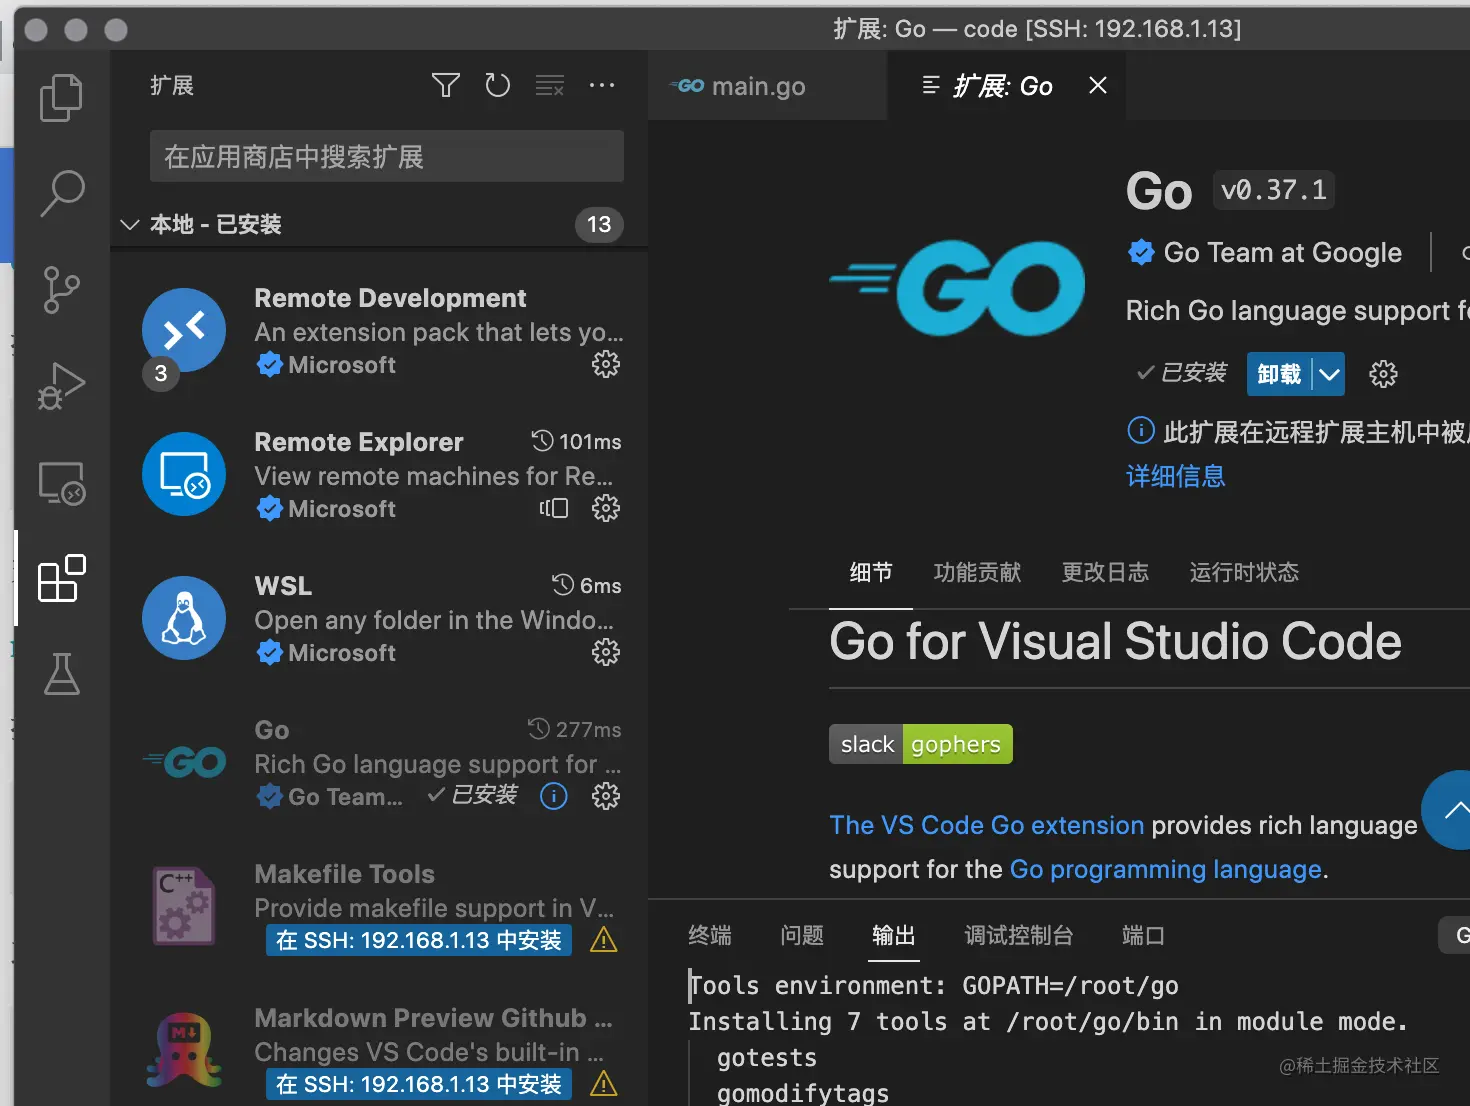Click warning icon on Makefile Tools
This screenshot has height=1106, width=1470.
coord(604,940)
